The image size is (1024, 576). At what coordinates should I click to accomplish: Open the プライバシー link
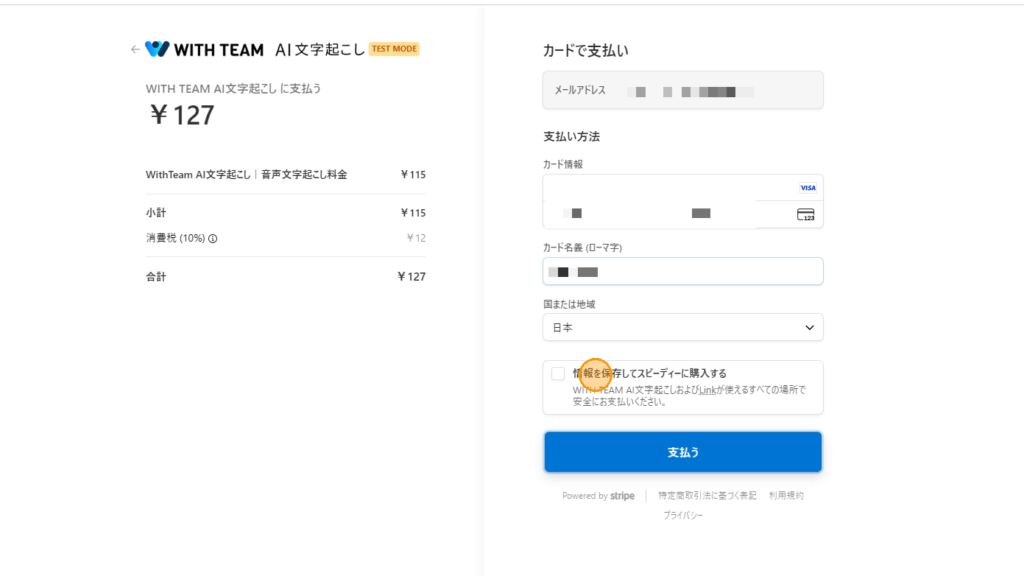click(683, 515)
